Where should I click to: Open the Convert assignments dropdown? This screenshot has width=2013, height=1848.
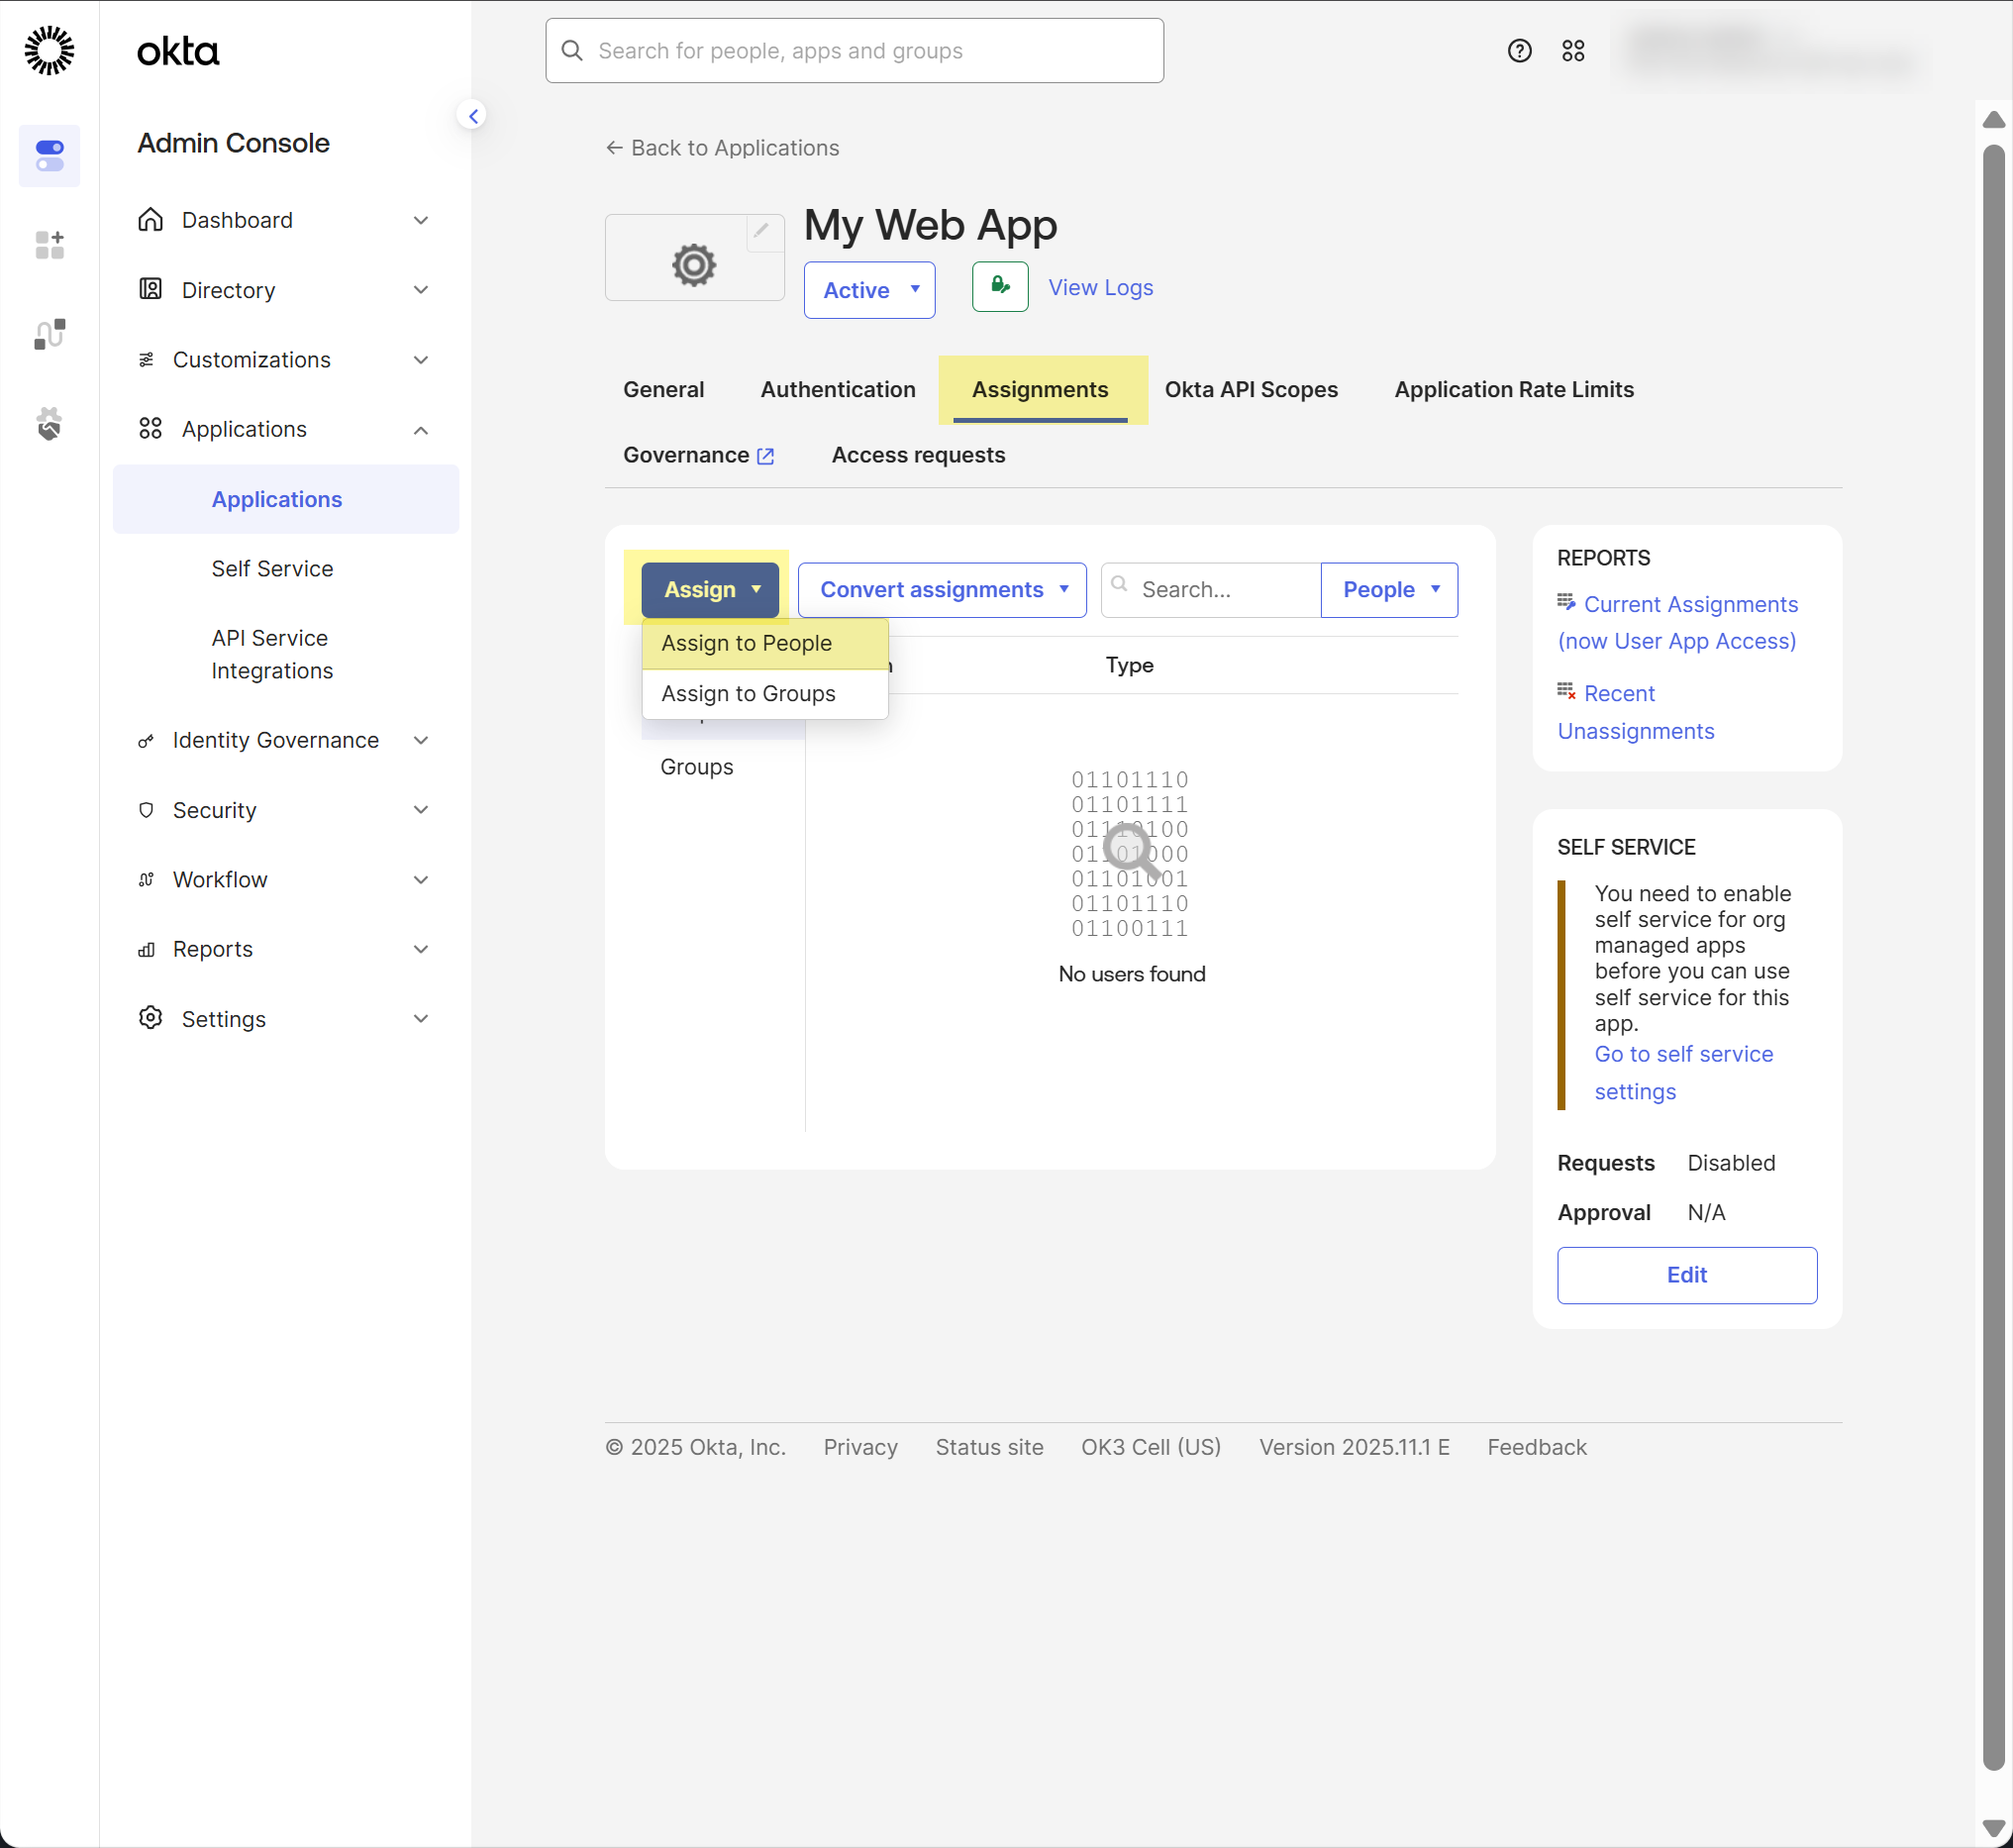[942, 590]
